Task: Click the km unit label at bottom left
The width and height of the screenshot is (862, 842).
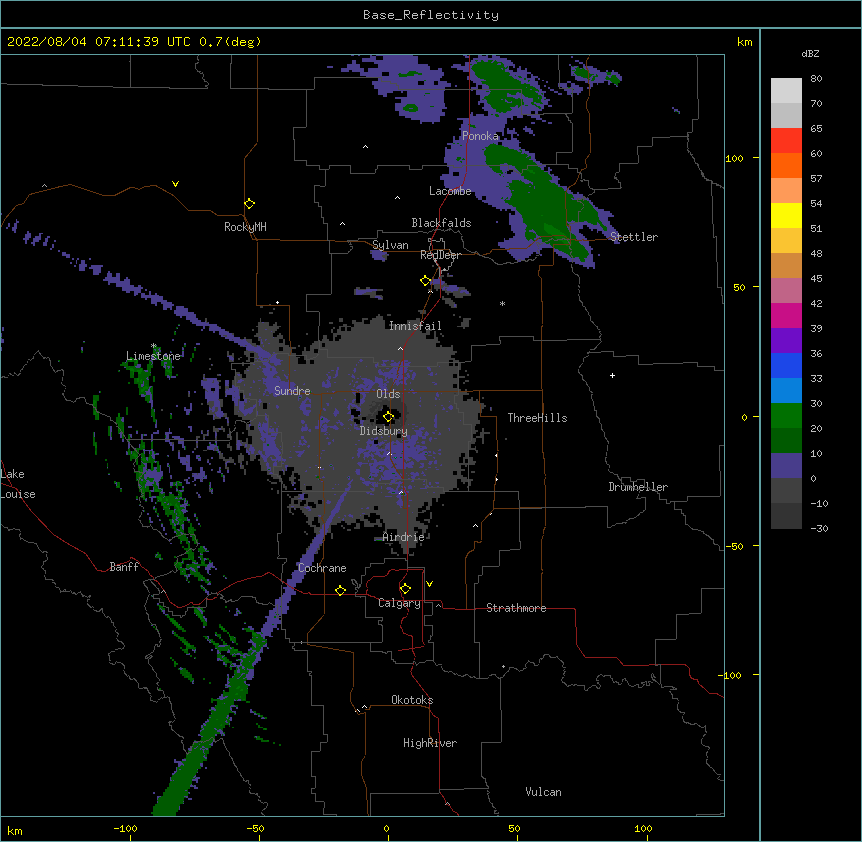Action: [15, 831]
